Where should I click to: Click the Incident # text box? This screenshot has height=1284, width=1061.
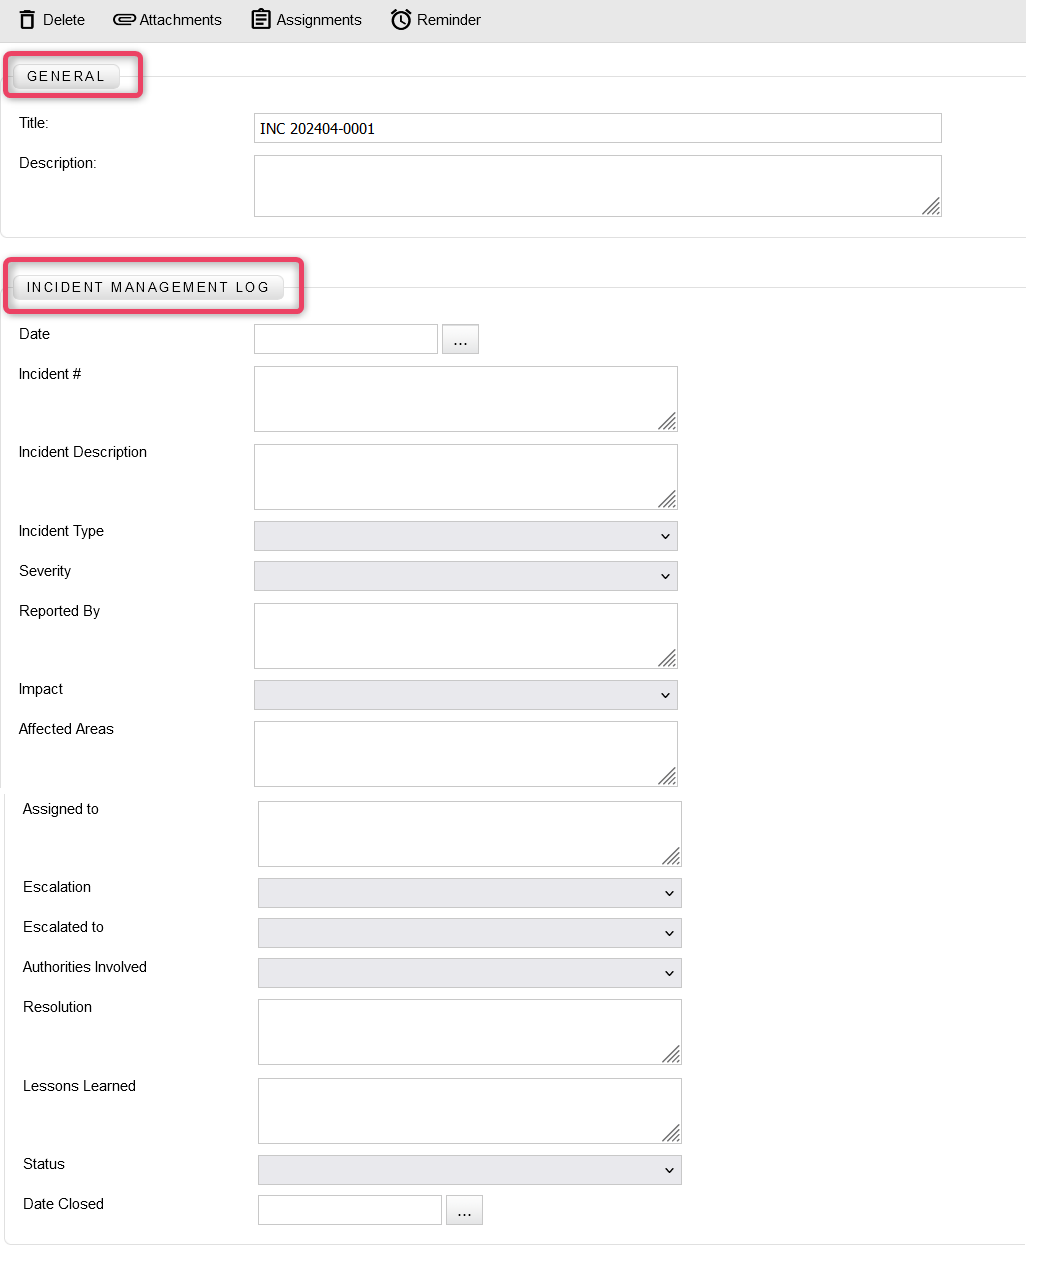coord(466,399)
